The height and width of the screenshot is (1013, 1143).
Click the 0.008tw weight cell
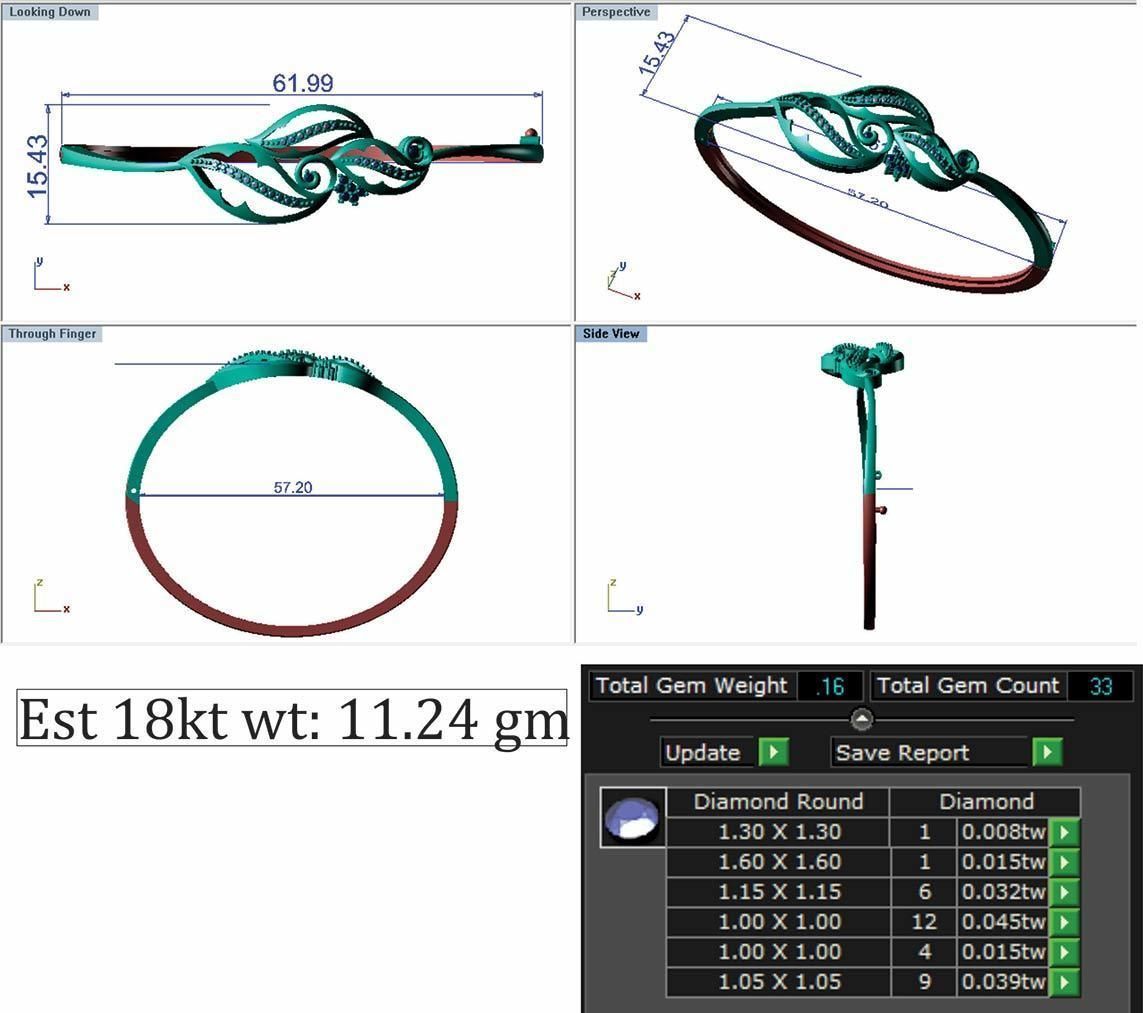[x=1003, y=832]
